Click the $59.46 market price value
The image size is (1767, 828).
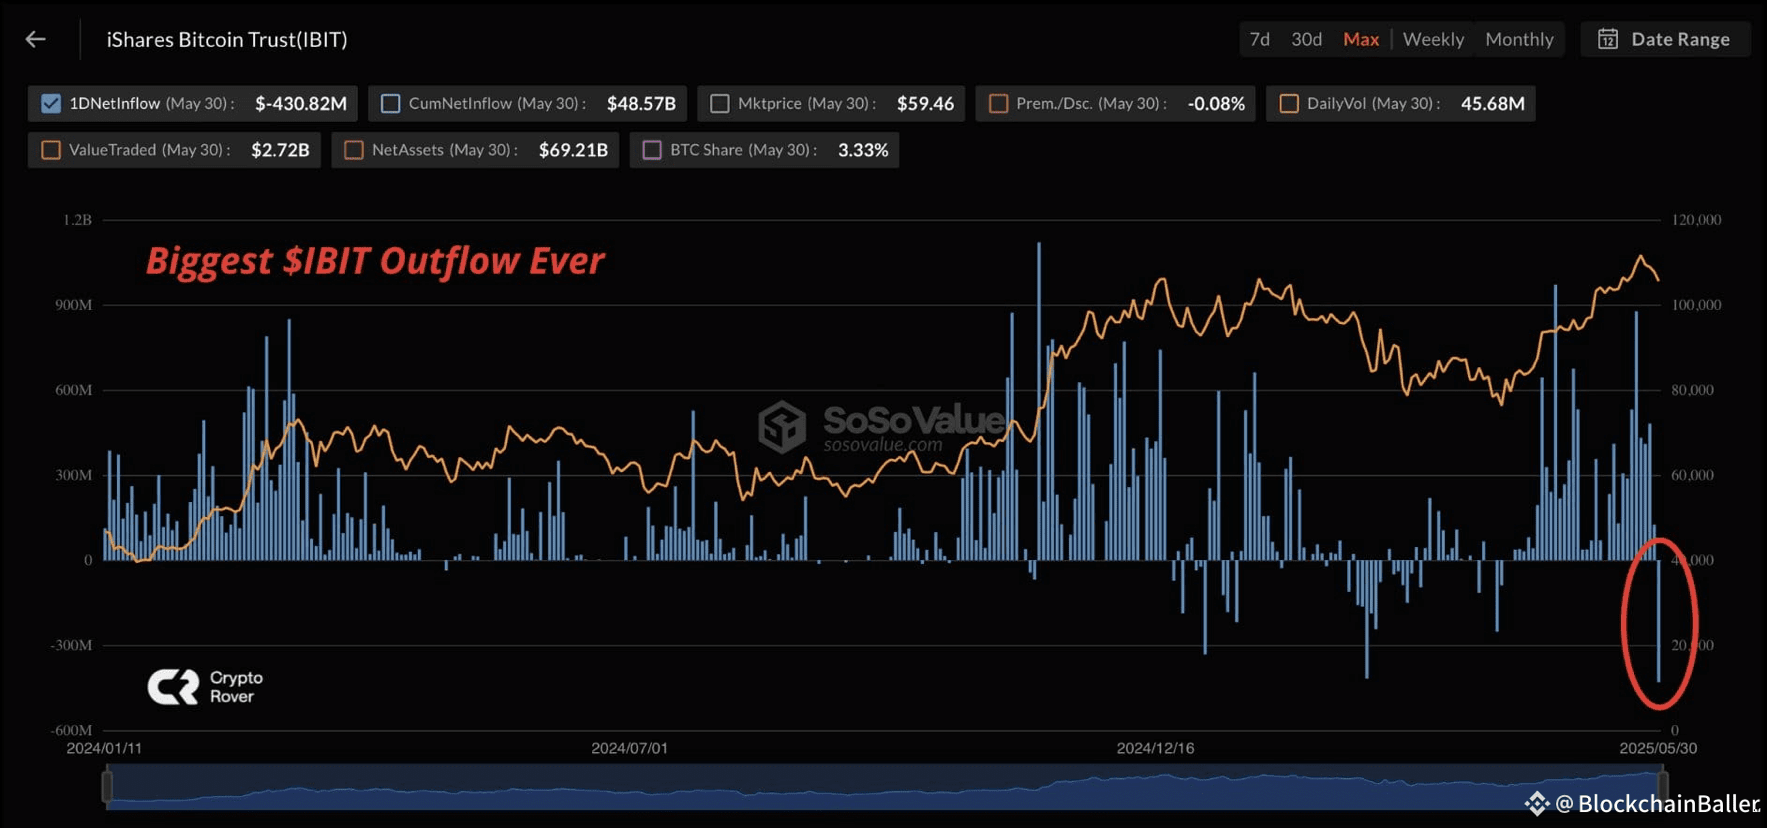click(x=925, y=103)
